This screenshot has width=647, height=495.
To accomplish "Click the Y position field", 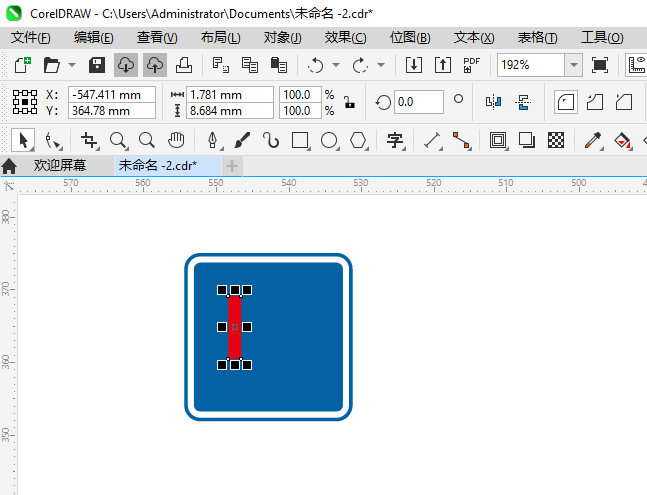I will (112, 111).
